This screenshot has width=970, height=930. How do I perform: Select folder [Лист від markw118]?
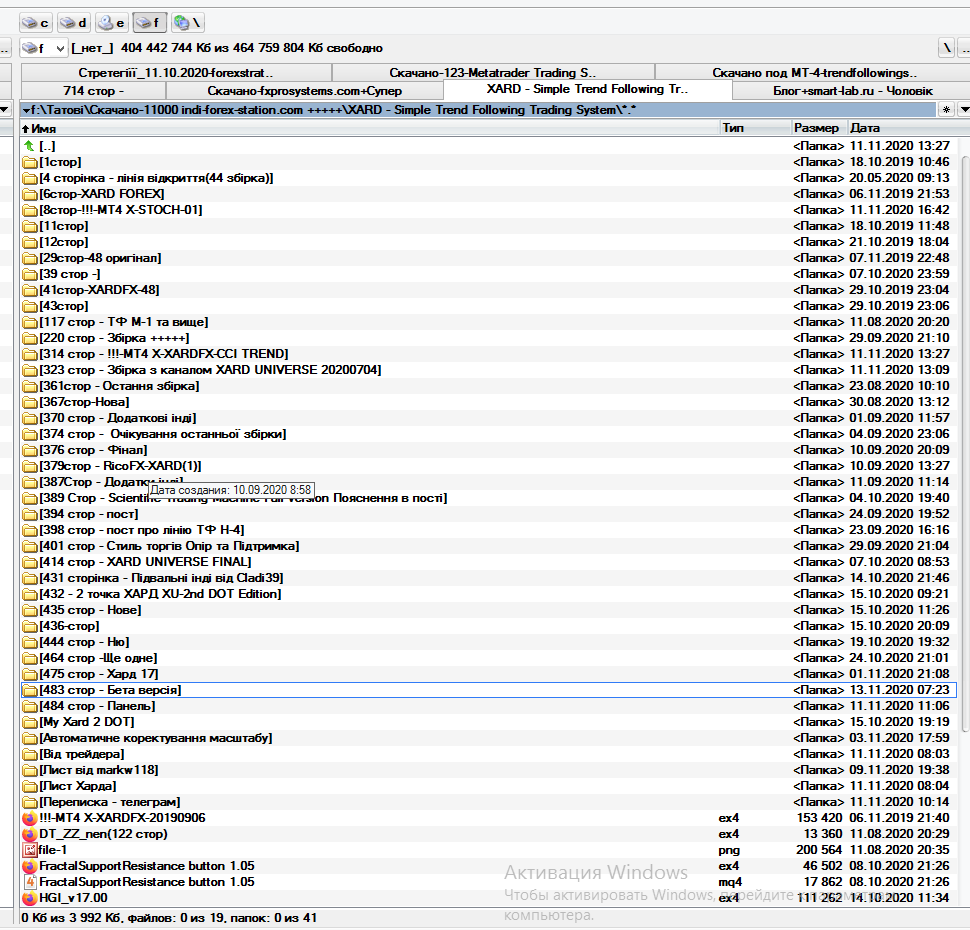coord(489,770)
